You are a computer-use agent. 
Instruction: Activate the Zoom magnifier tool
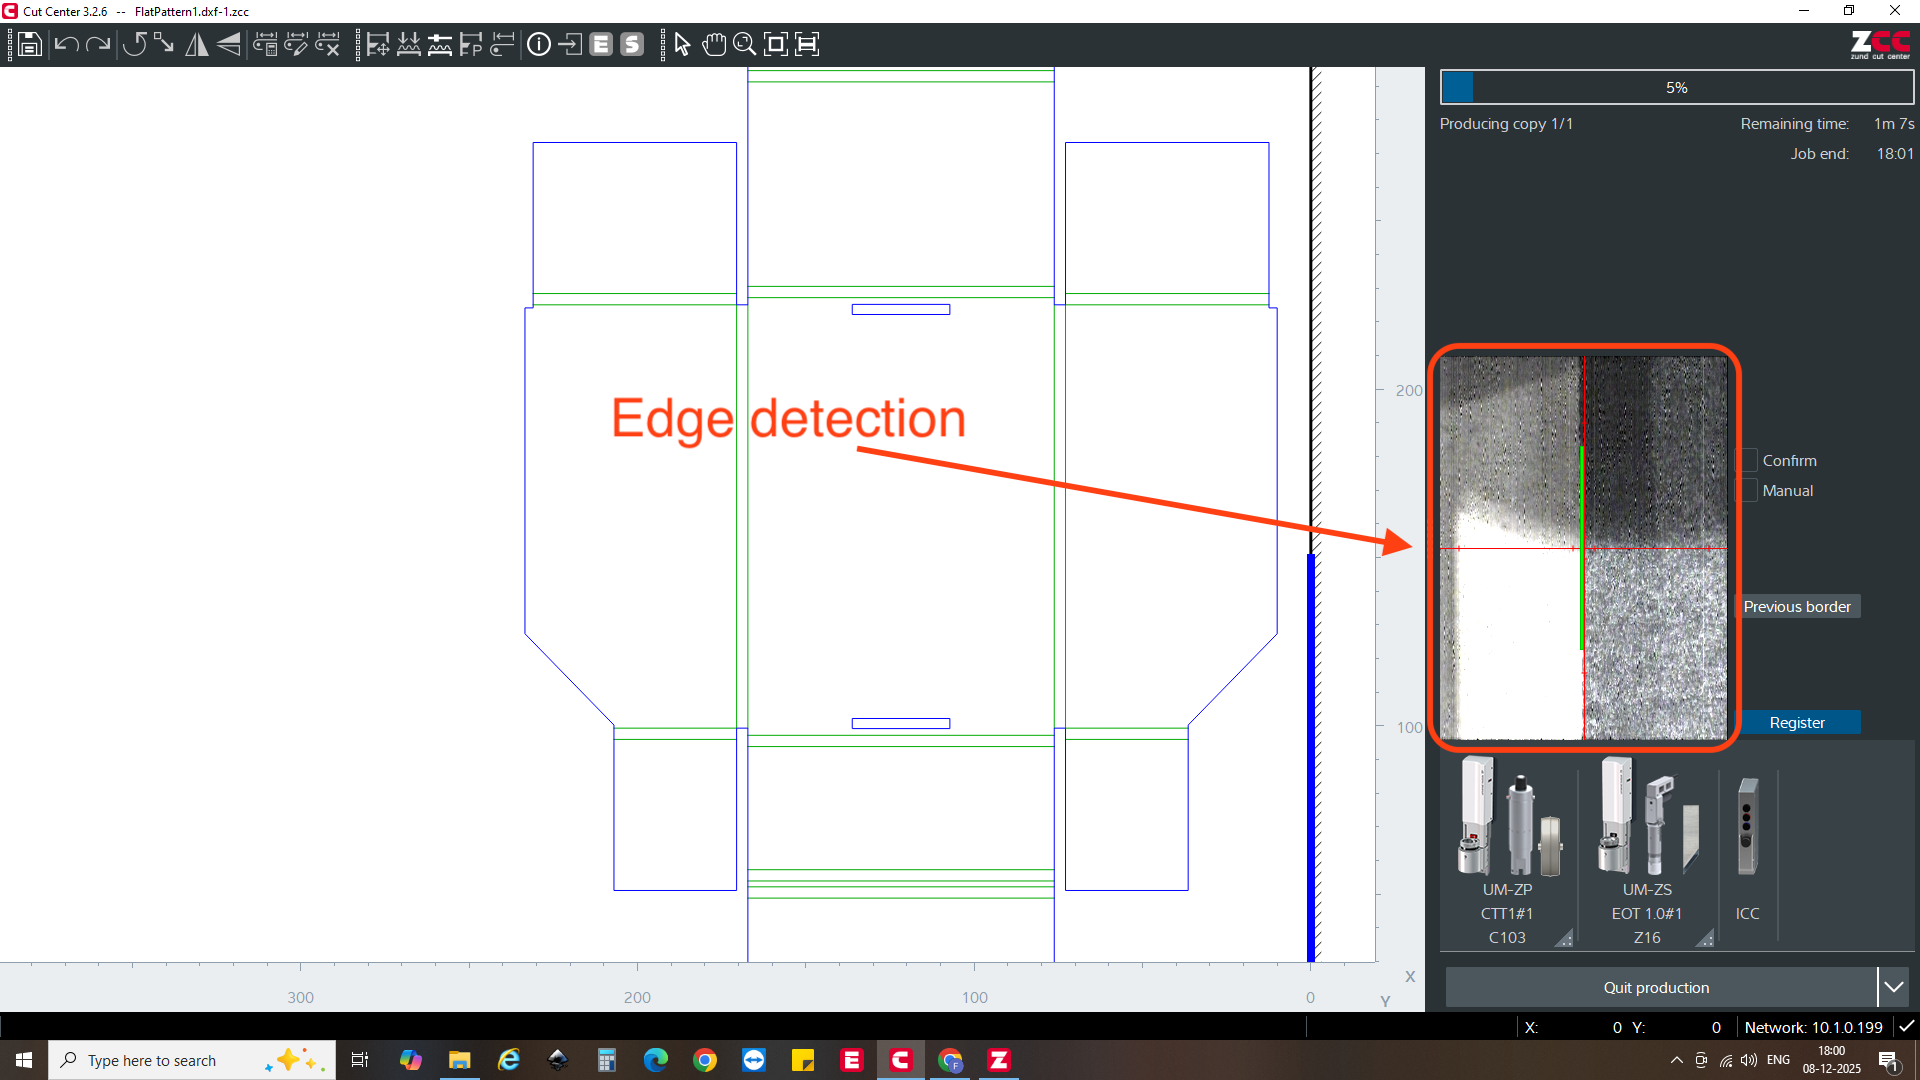(744, 44)
